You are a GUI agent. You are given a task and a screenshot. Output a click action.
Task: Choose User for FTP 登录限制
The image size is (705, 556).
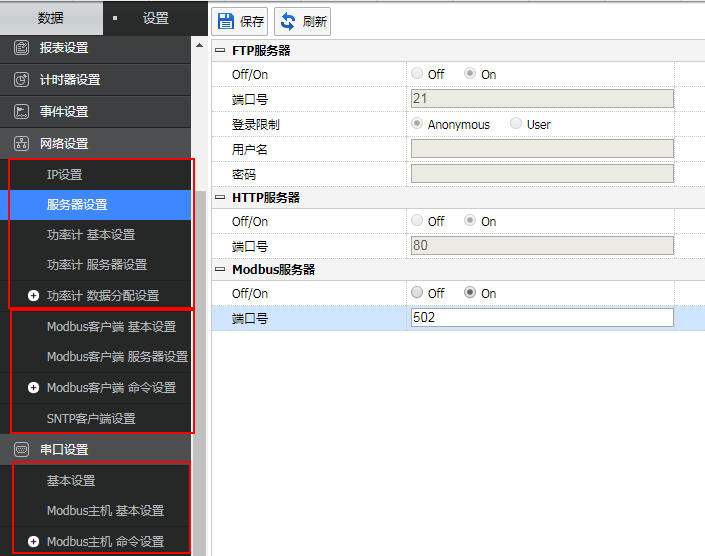point(516,124)
